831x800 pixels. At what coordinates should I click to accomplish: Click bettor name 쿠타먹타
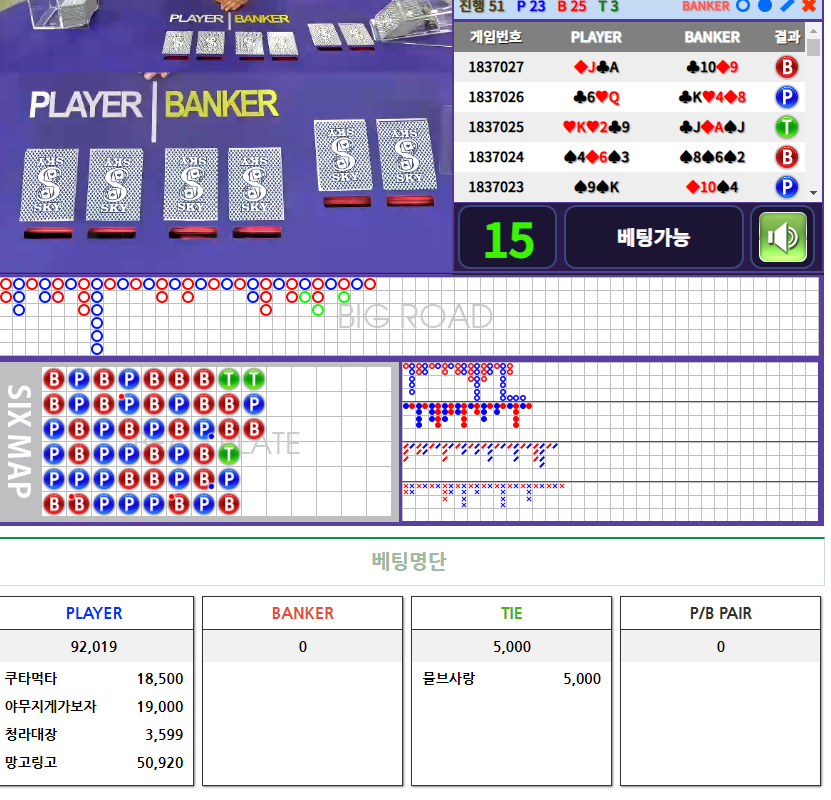(x=31, y=679)
